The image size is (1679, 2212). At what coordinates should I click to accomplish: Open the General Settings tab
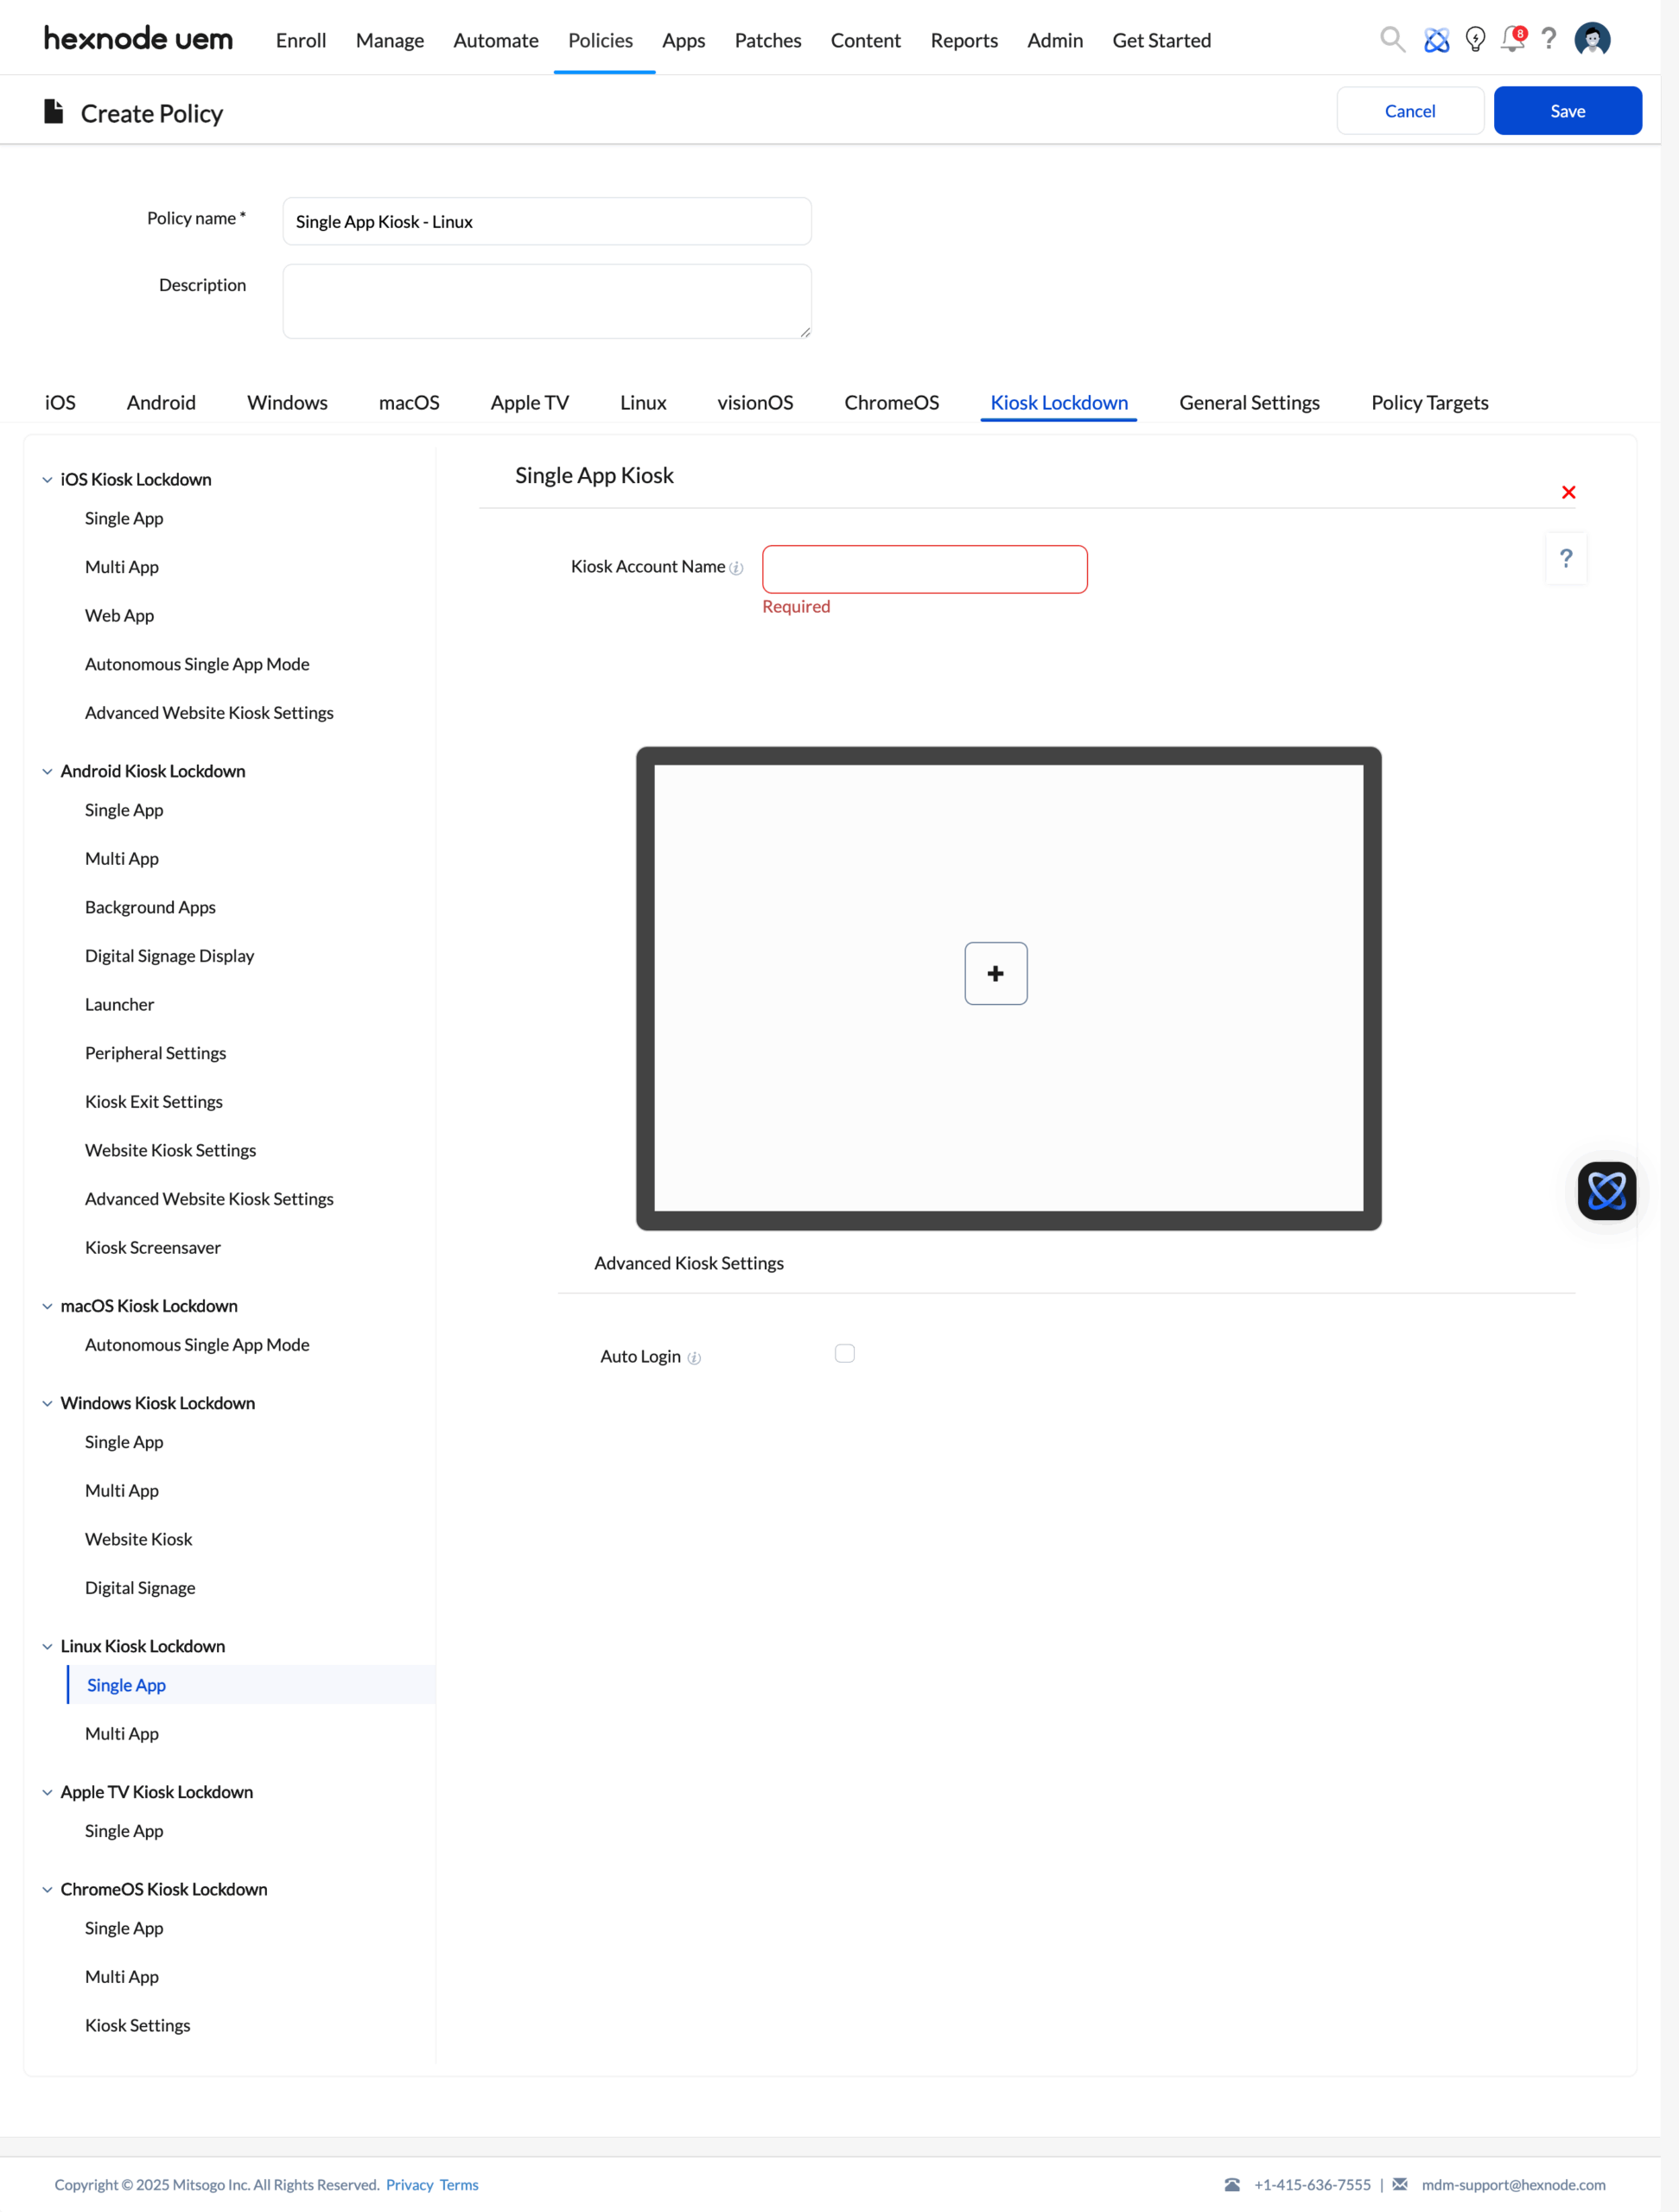pyautogui.click(x=1249, y=402)
